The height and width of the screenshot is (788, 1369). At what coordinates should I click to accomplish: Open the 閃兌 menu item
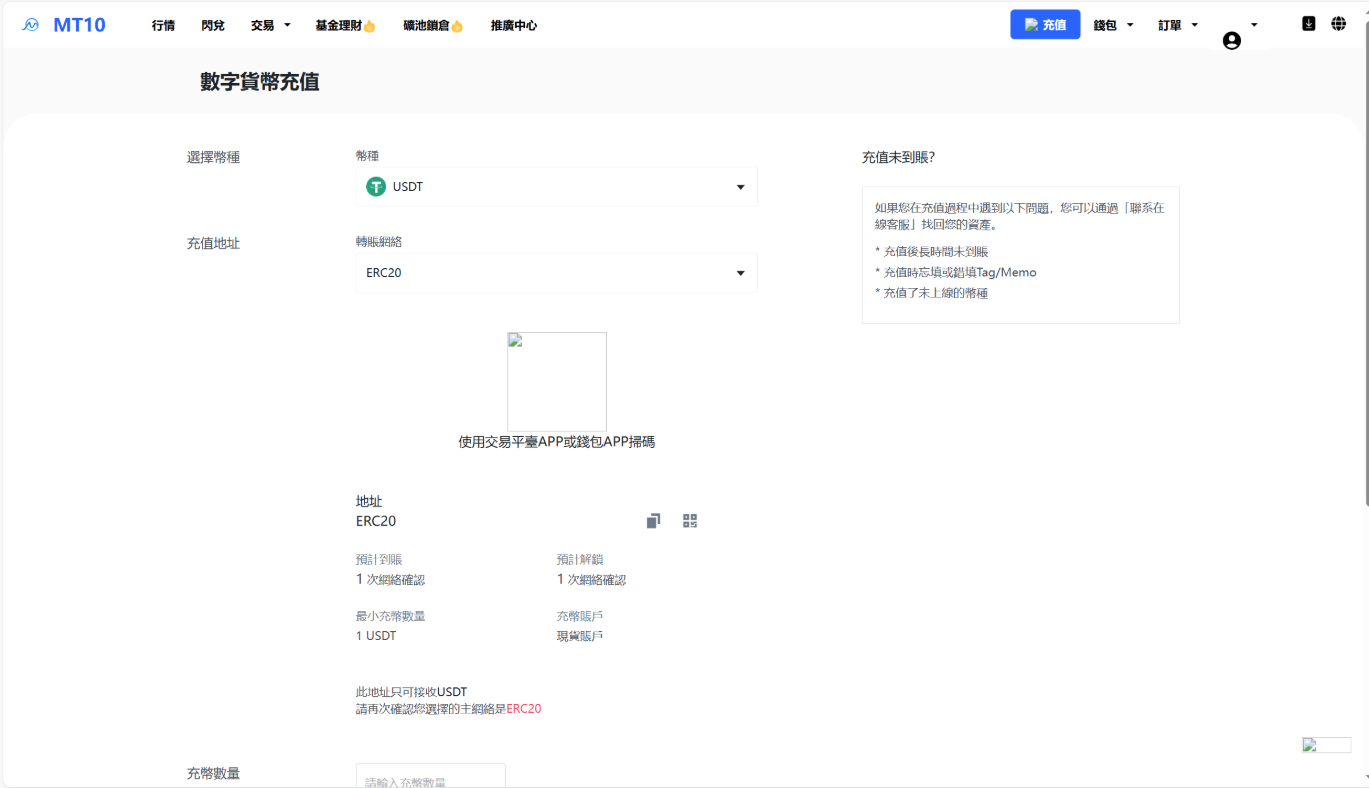[213, 25]
